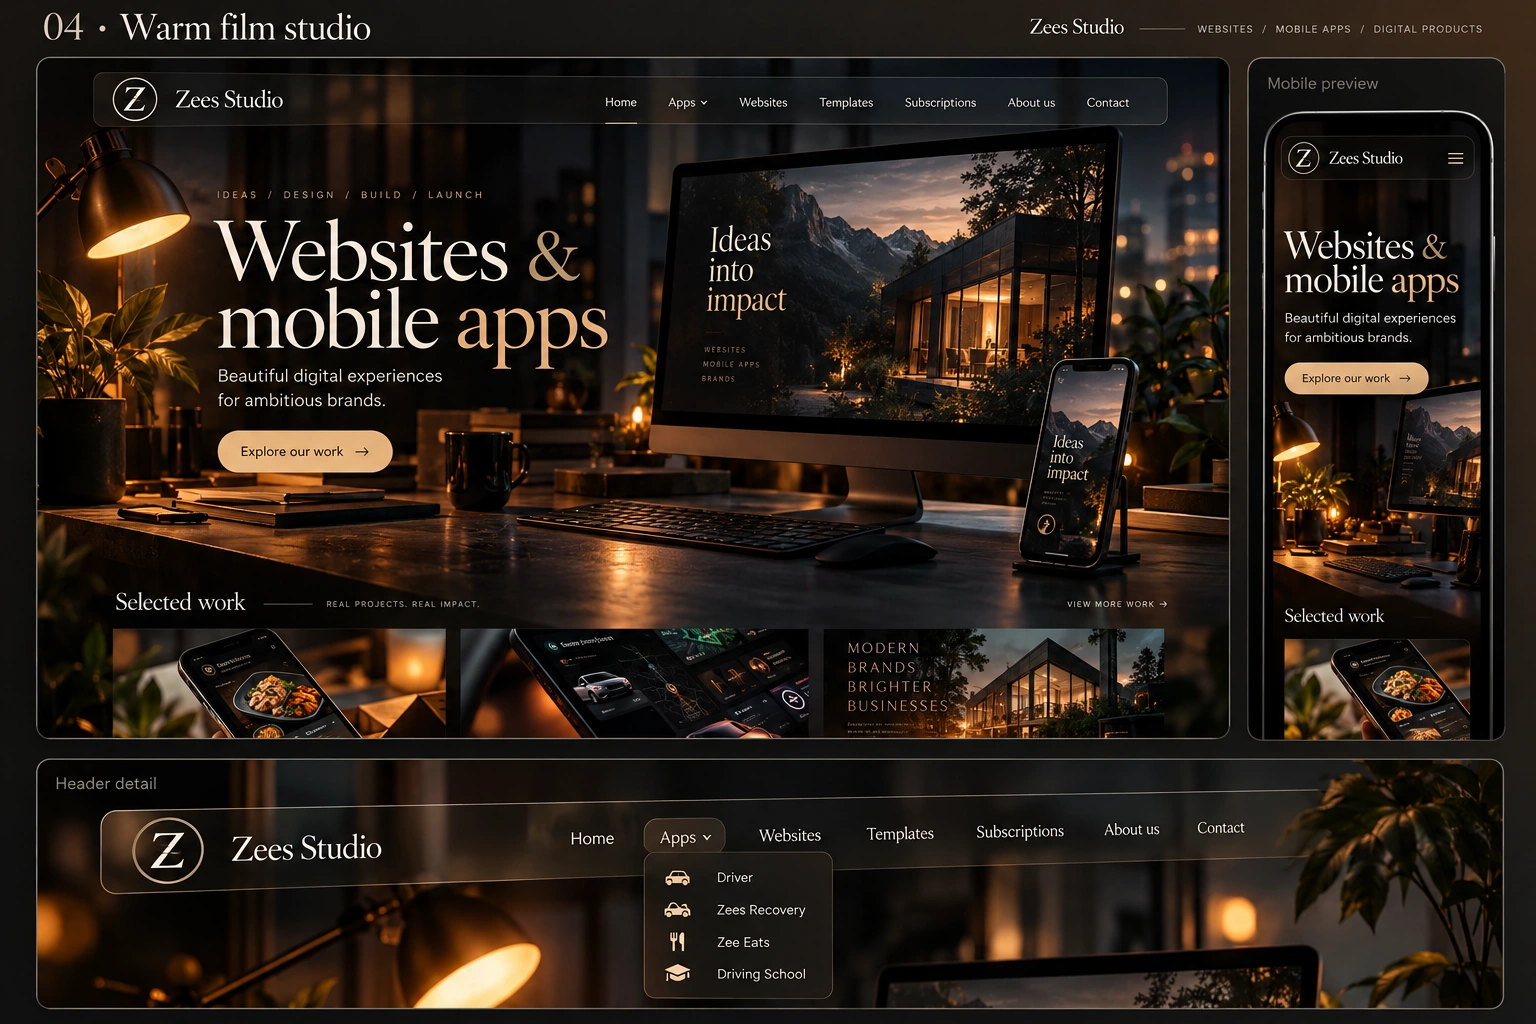The image size is (1536, 1024).
Task: Click the Websites link in the top-right tagline
Action: (1225, 29)
